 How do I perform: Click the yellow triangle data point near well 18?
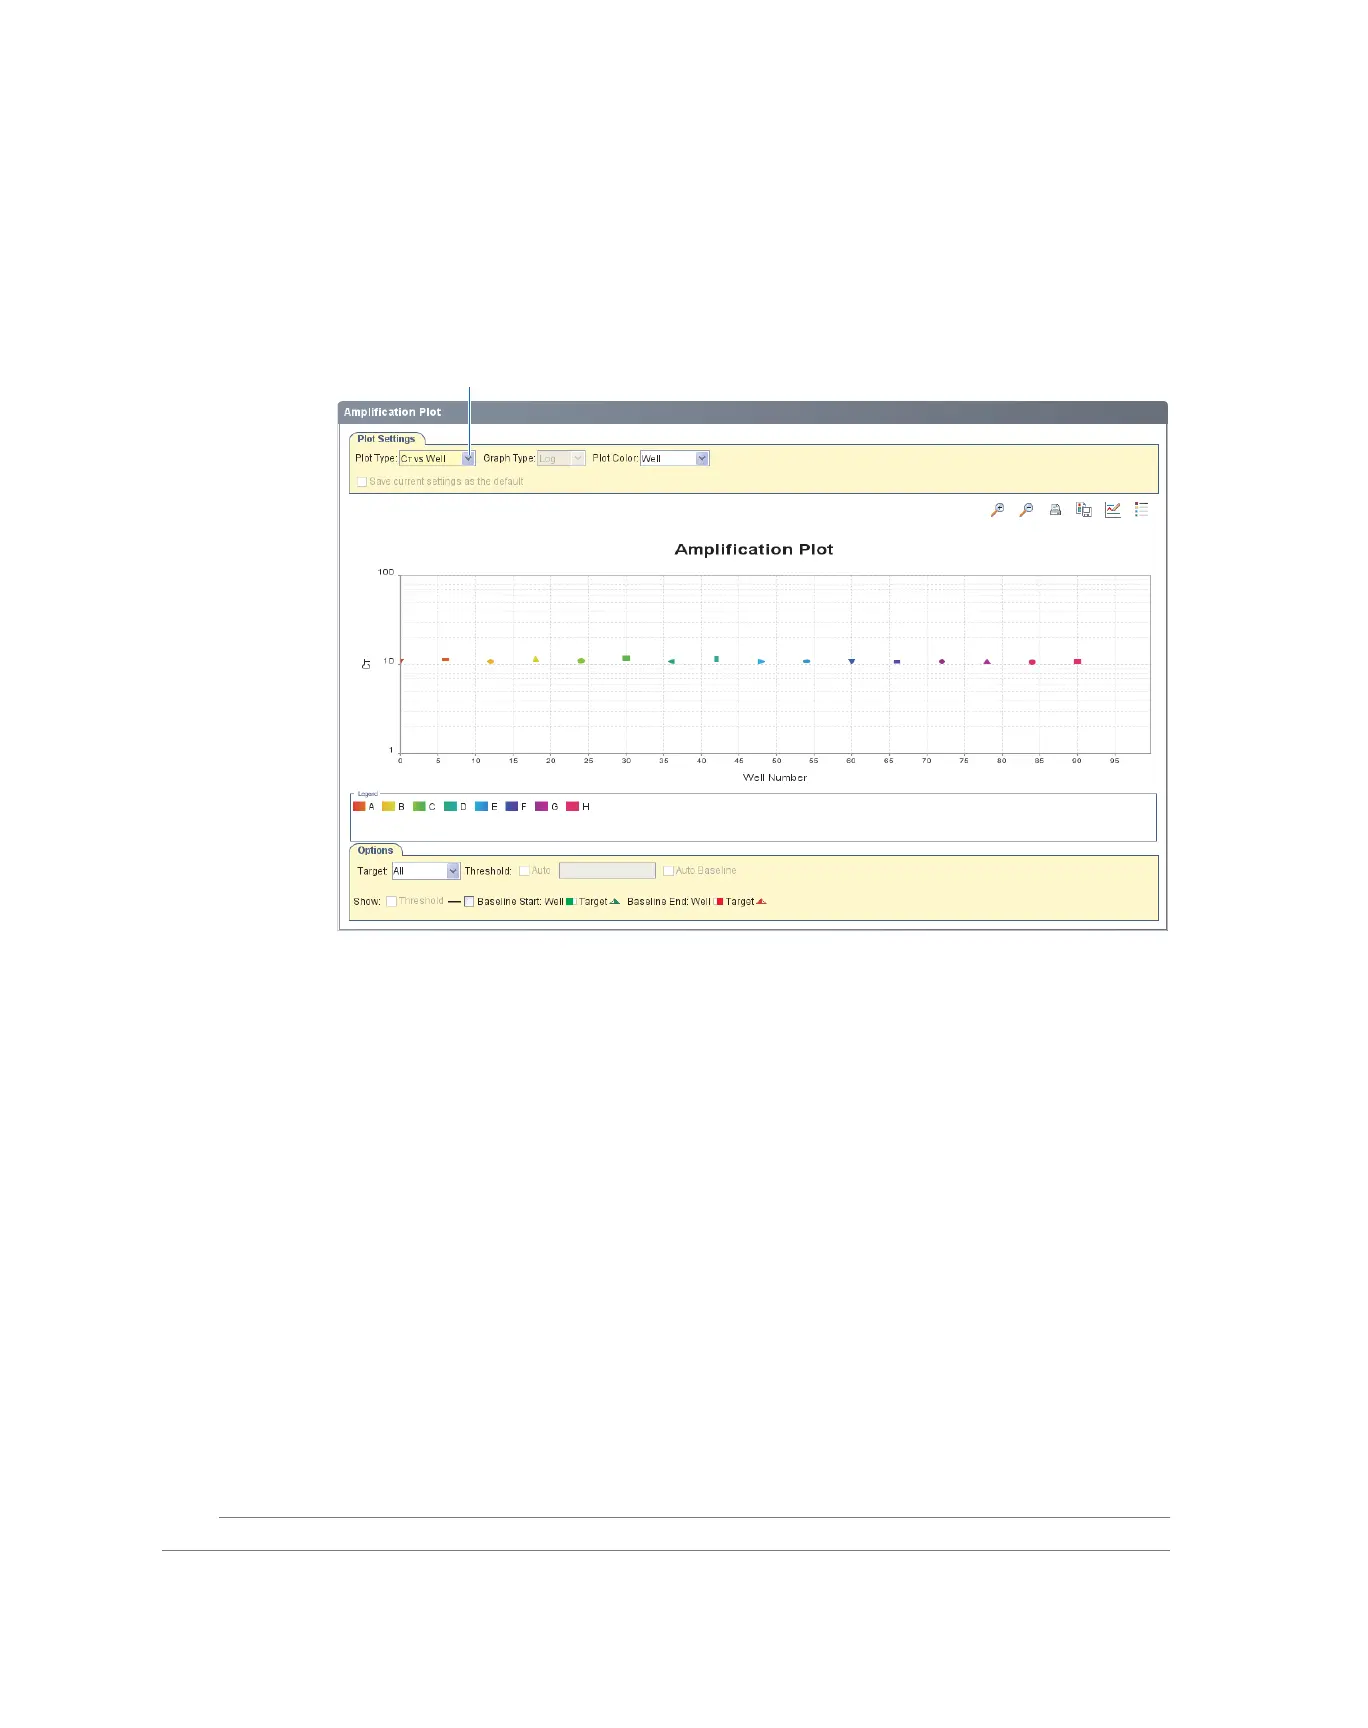pos(536,659)
